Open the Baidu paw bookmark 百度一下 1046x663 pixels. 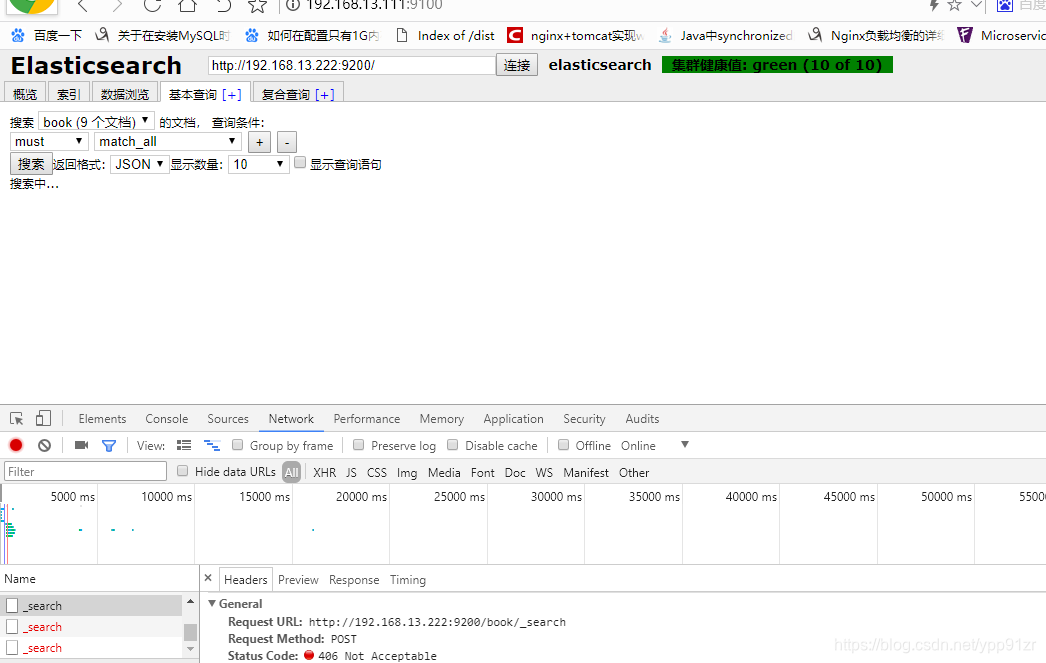pyautogui.click(x=47, y=35)
